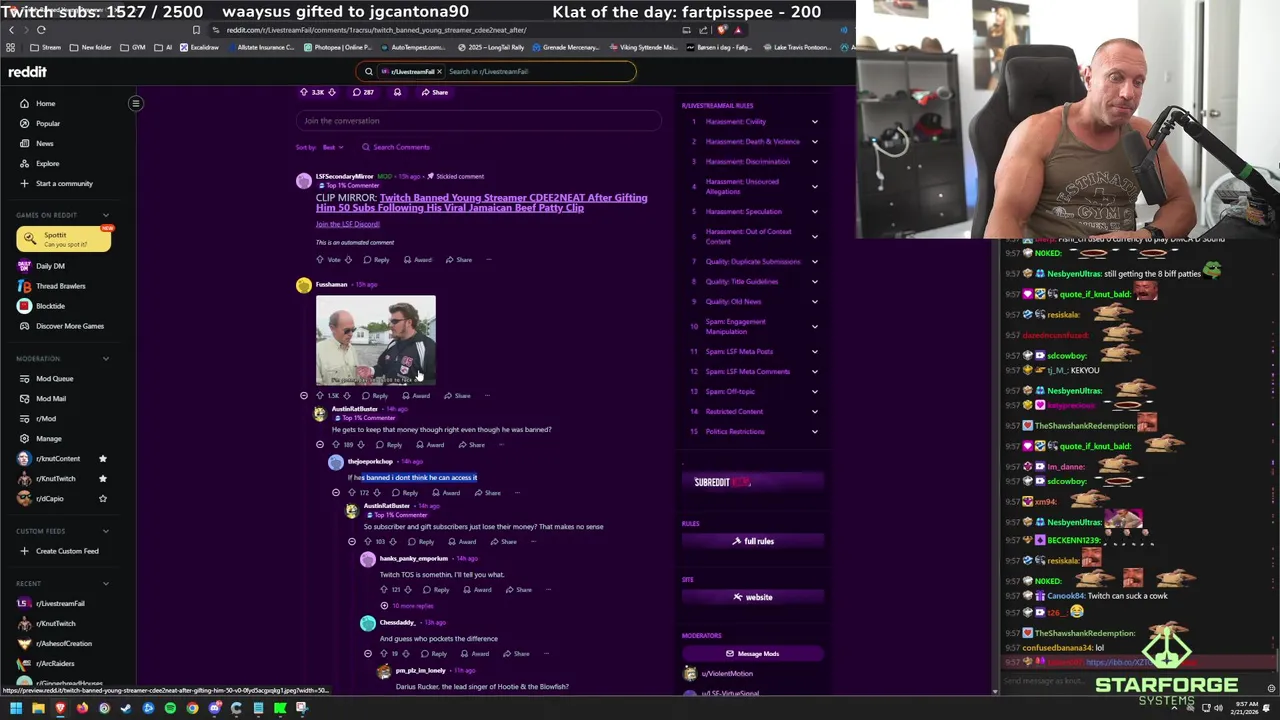The image size is (1280, 720).
Task: Award Chessdaddy_'s comment
Action: (x=474, y=654)
